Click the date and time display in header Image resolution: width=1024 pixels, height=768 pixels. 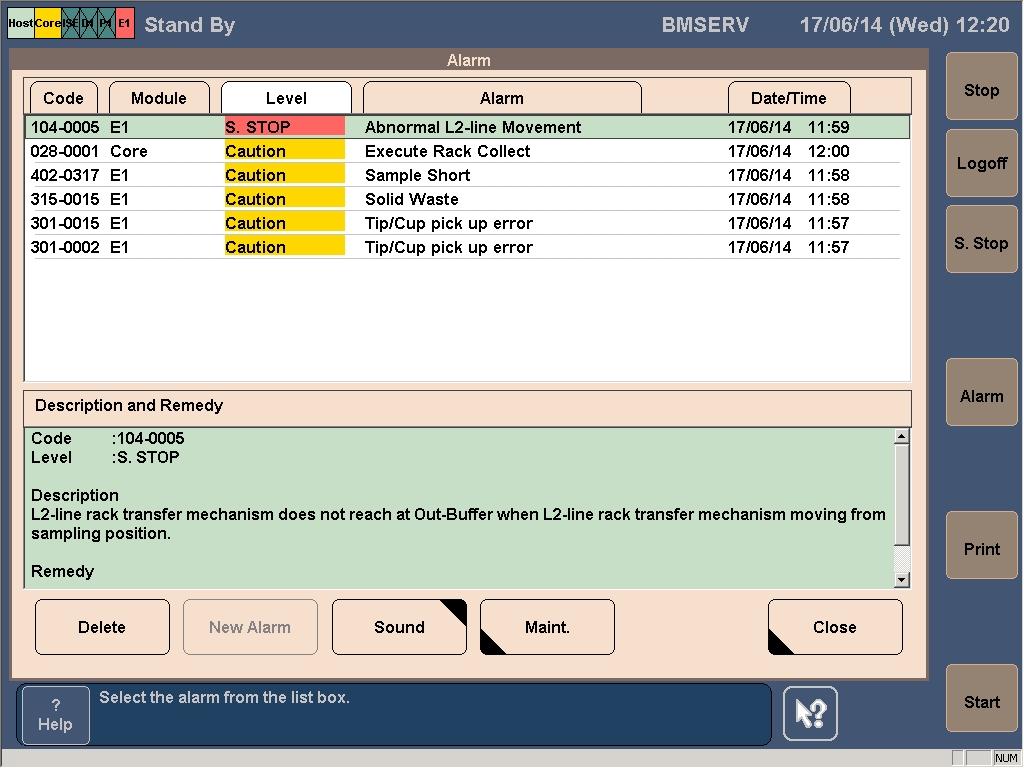click(x=904, y=25)
